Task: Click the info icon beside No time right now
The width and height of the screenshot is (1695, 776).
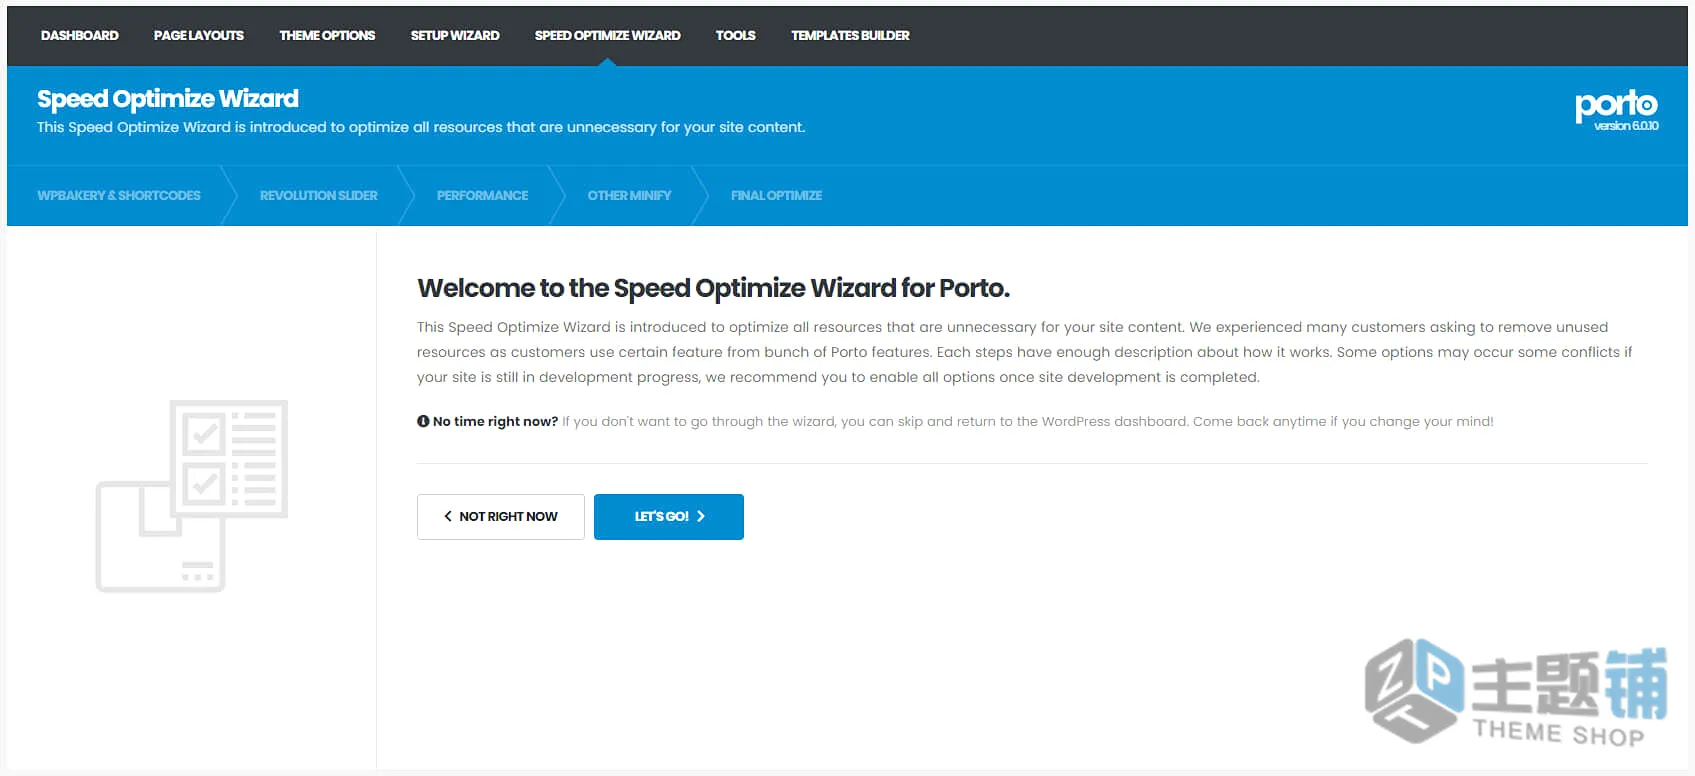Action: click(x=423, y=421)
